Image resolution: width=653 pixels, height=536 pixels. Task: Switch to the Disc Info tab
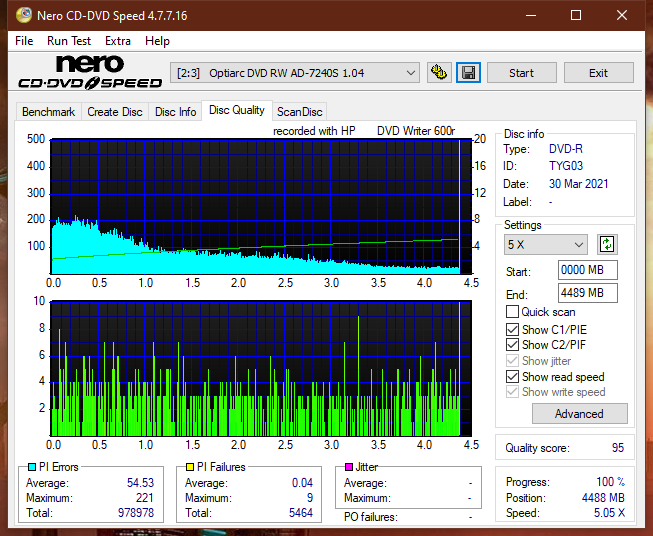[175, 112]
